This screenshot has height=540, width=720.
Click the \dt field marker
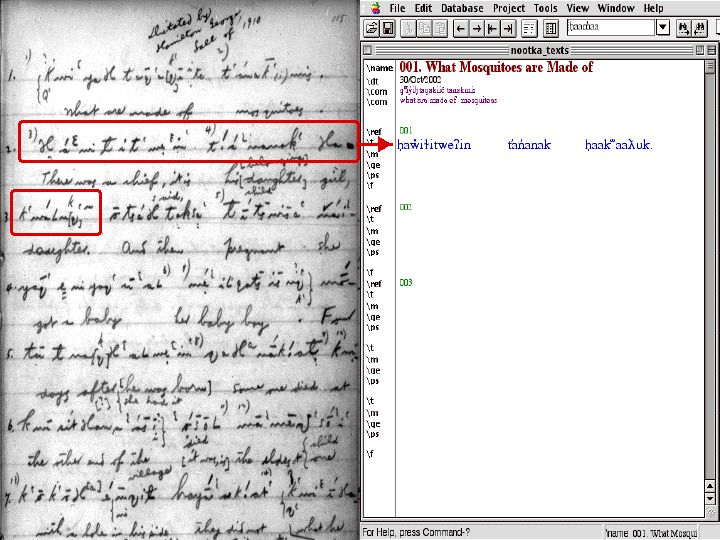pyautogui.click(x=372, y=81)
